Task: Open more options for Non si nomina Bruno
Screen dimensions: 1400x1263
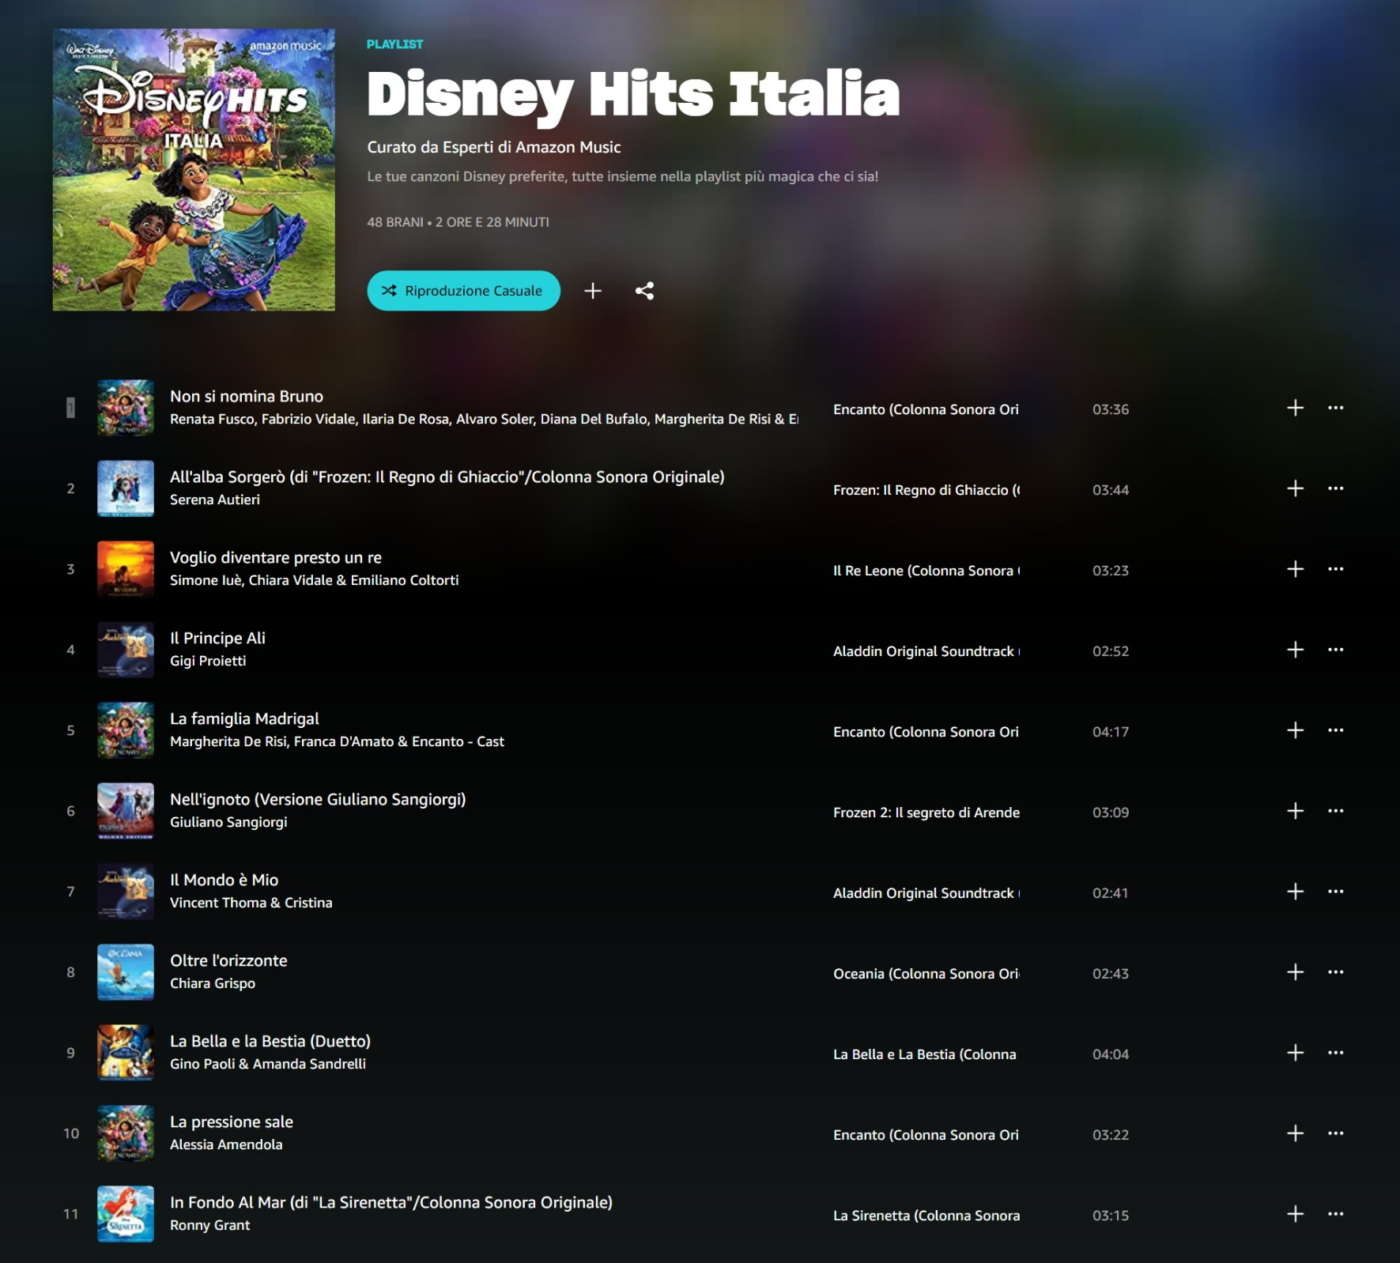Action: (x=1336, y=408)
